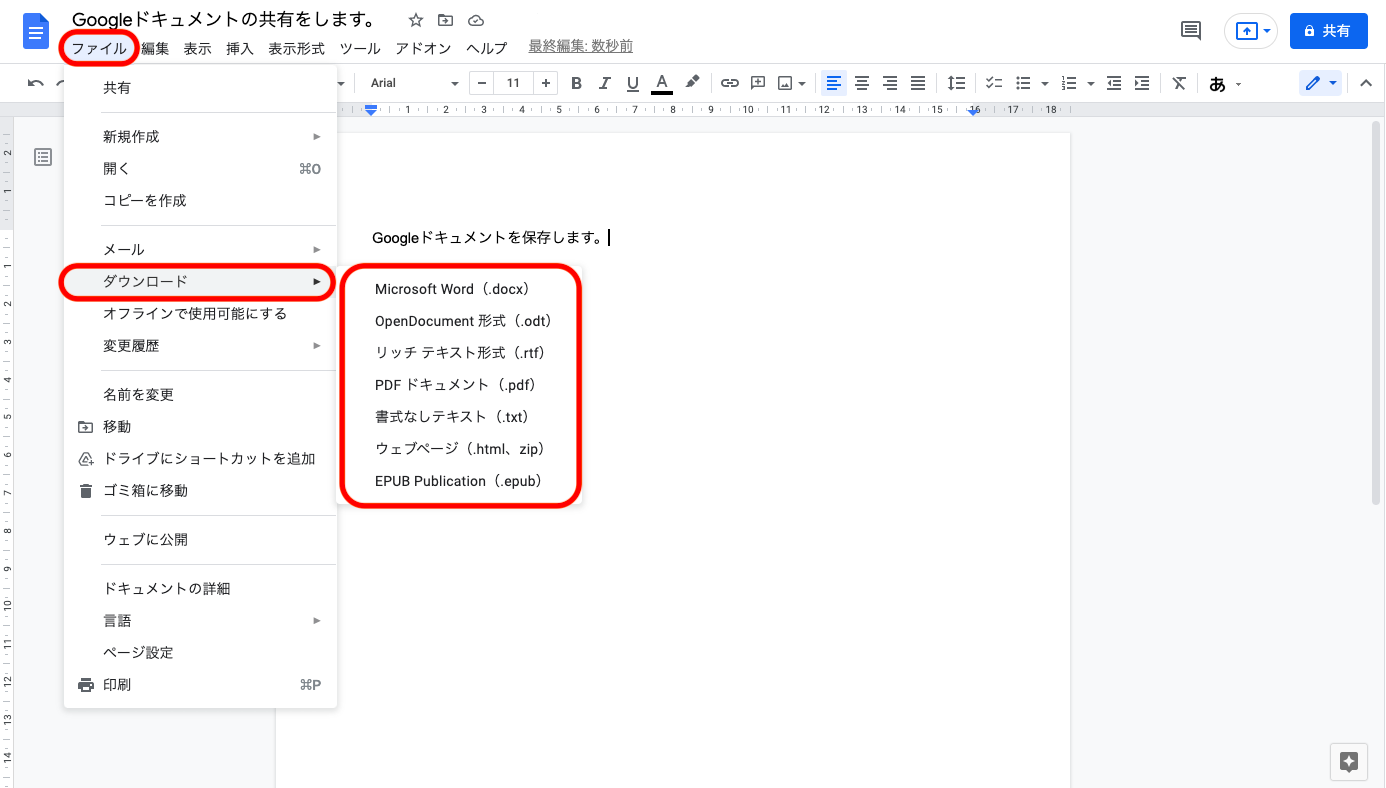Choose コピーを作成 from the menu

(x=200, y=201)
